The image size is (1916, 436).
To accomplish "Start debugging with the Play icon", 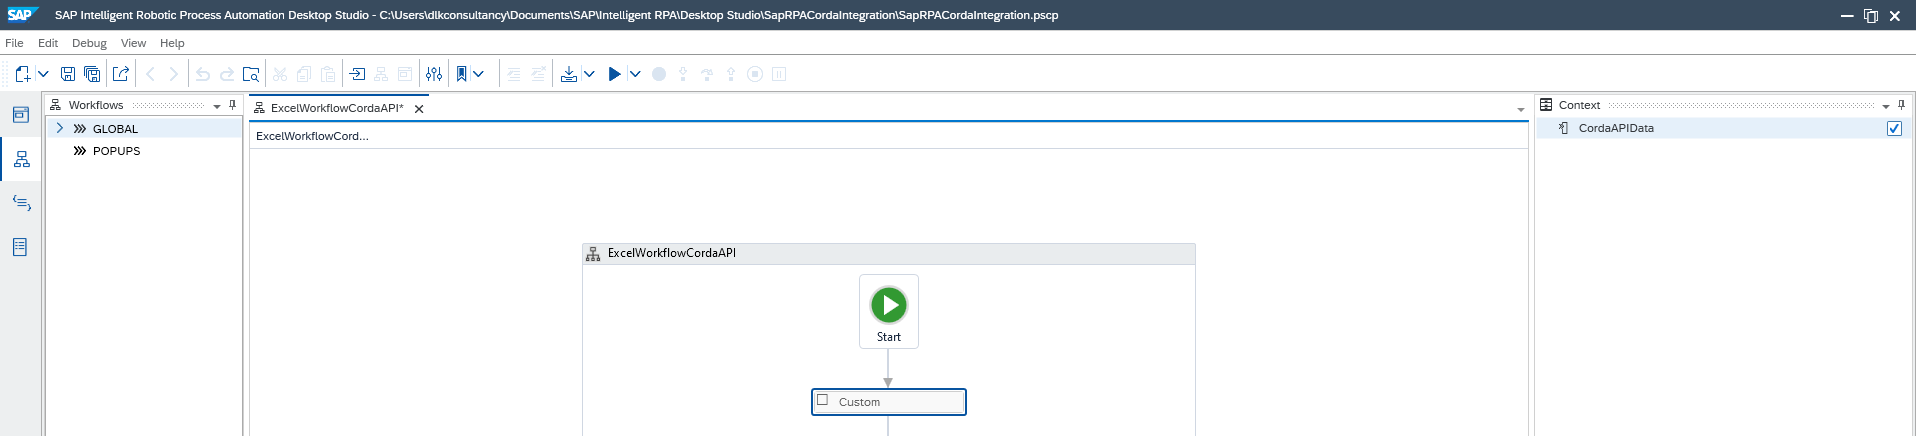I will tap(615, 74).
